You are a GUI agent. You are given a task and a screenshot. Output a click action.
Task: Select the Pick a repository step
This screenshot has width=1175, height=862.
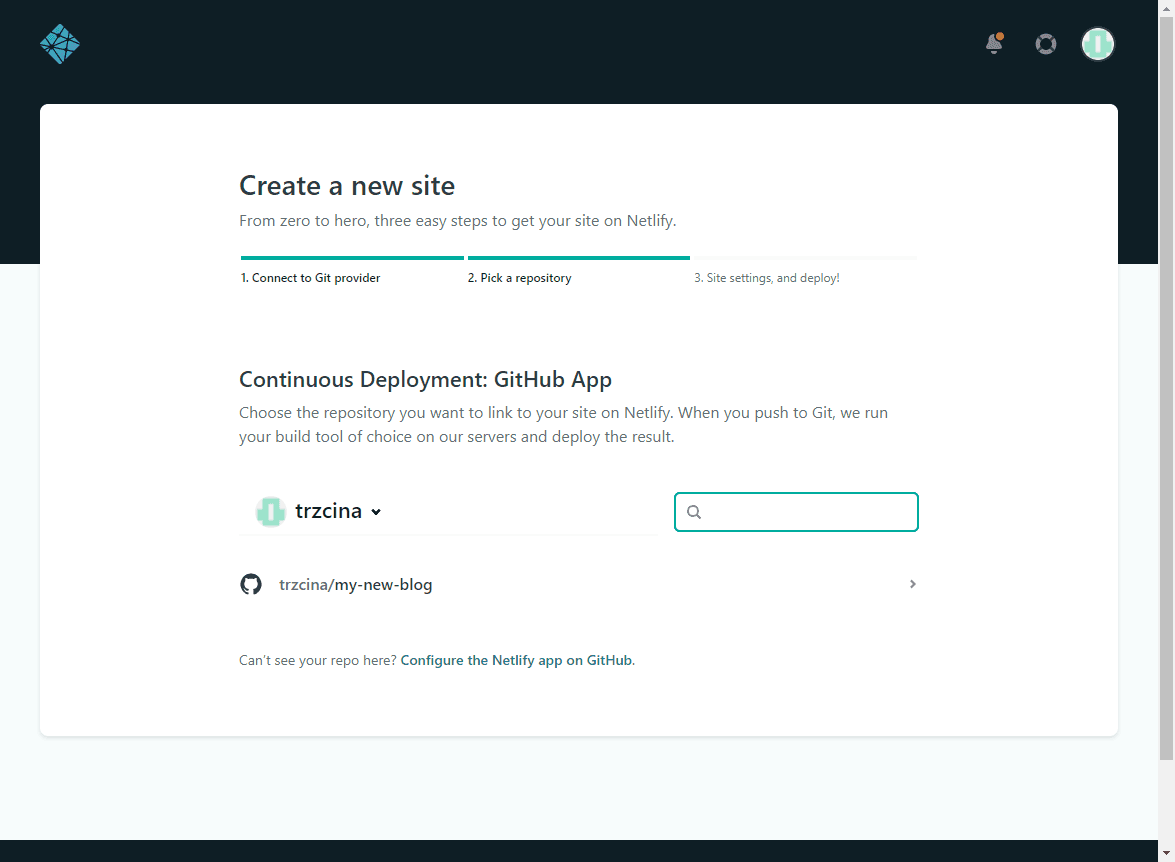tap(519, 278)
